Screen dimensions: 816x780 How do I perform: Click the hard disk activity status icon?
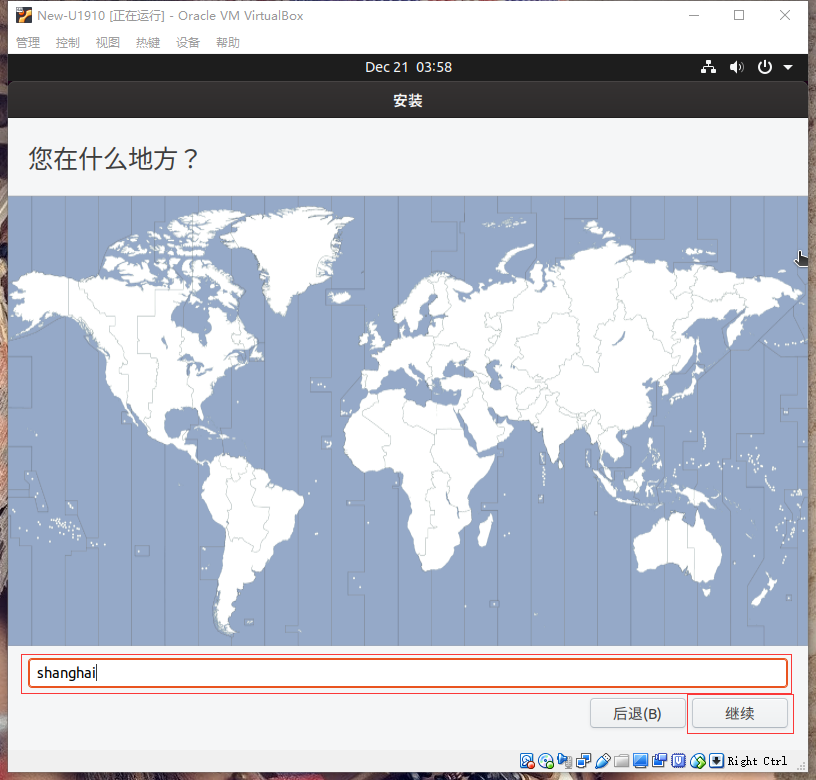(527, 761)
